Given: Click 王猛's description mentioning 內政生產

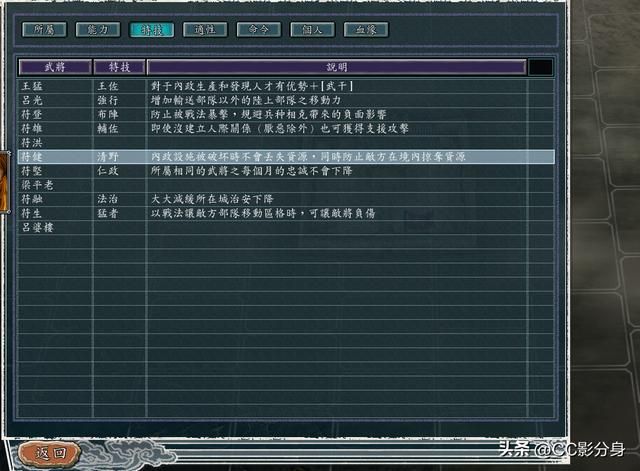Looking at the screenshot, I should pyautogui.click(x=252, y=86).
